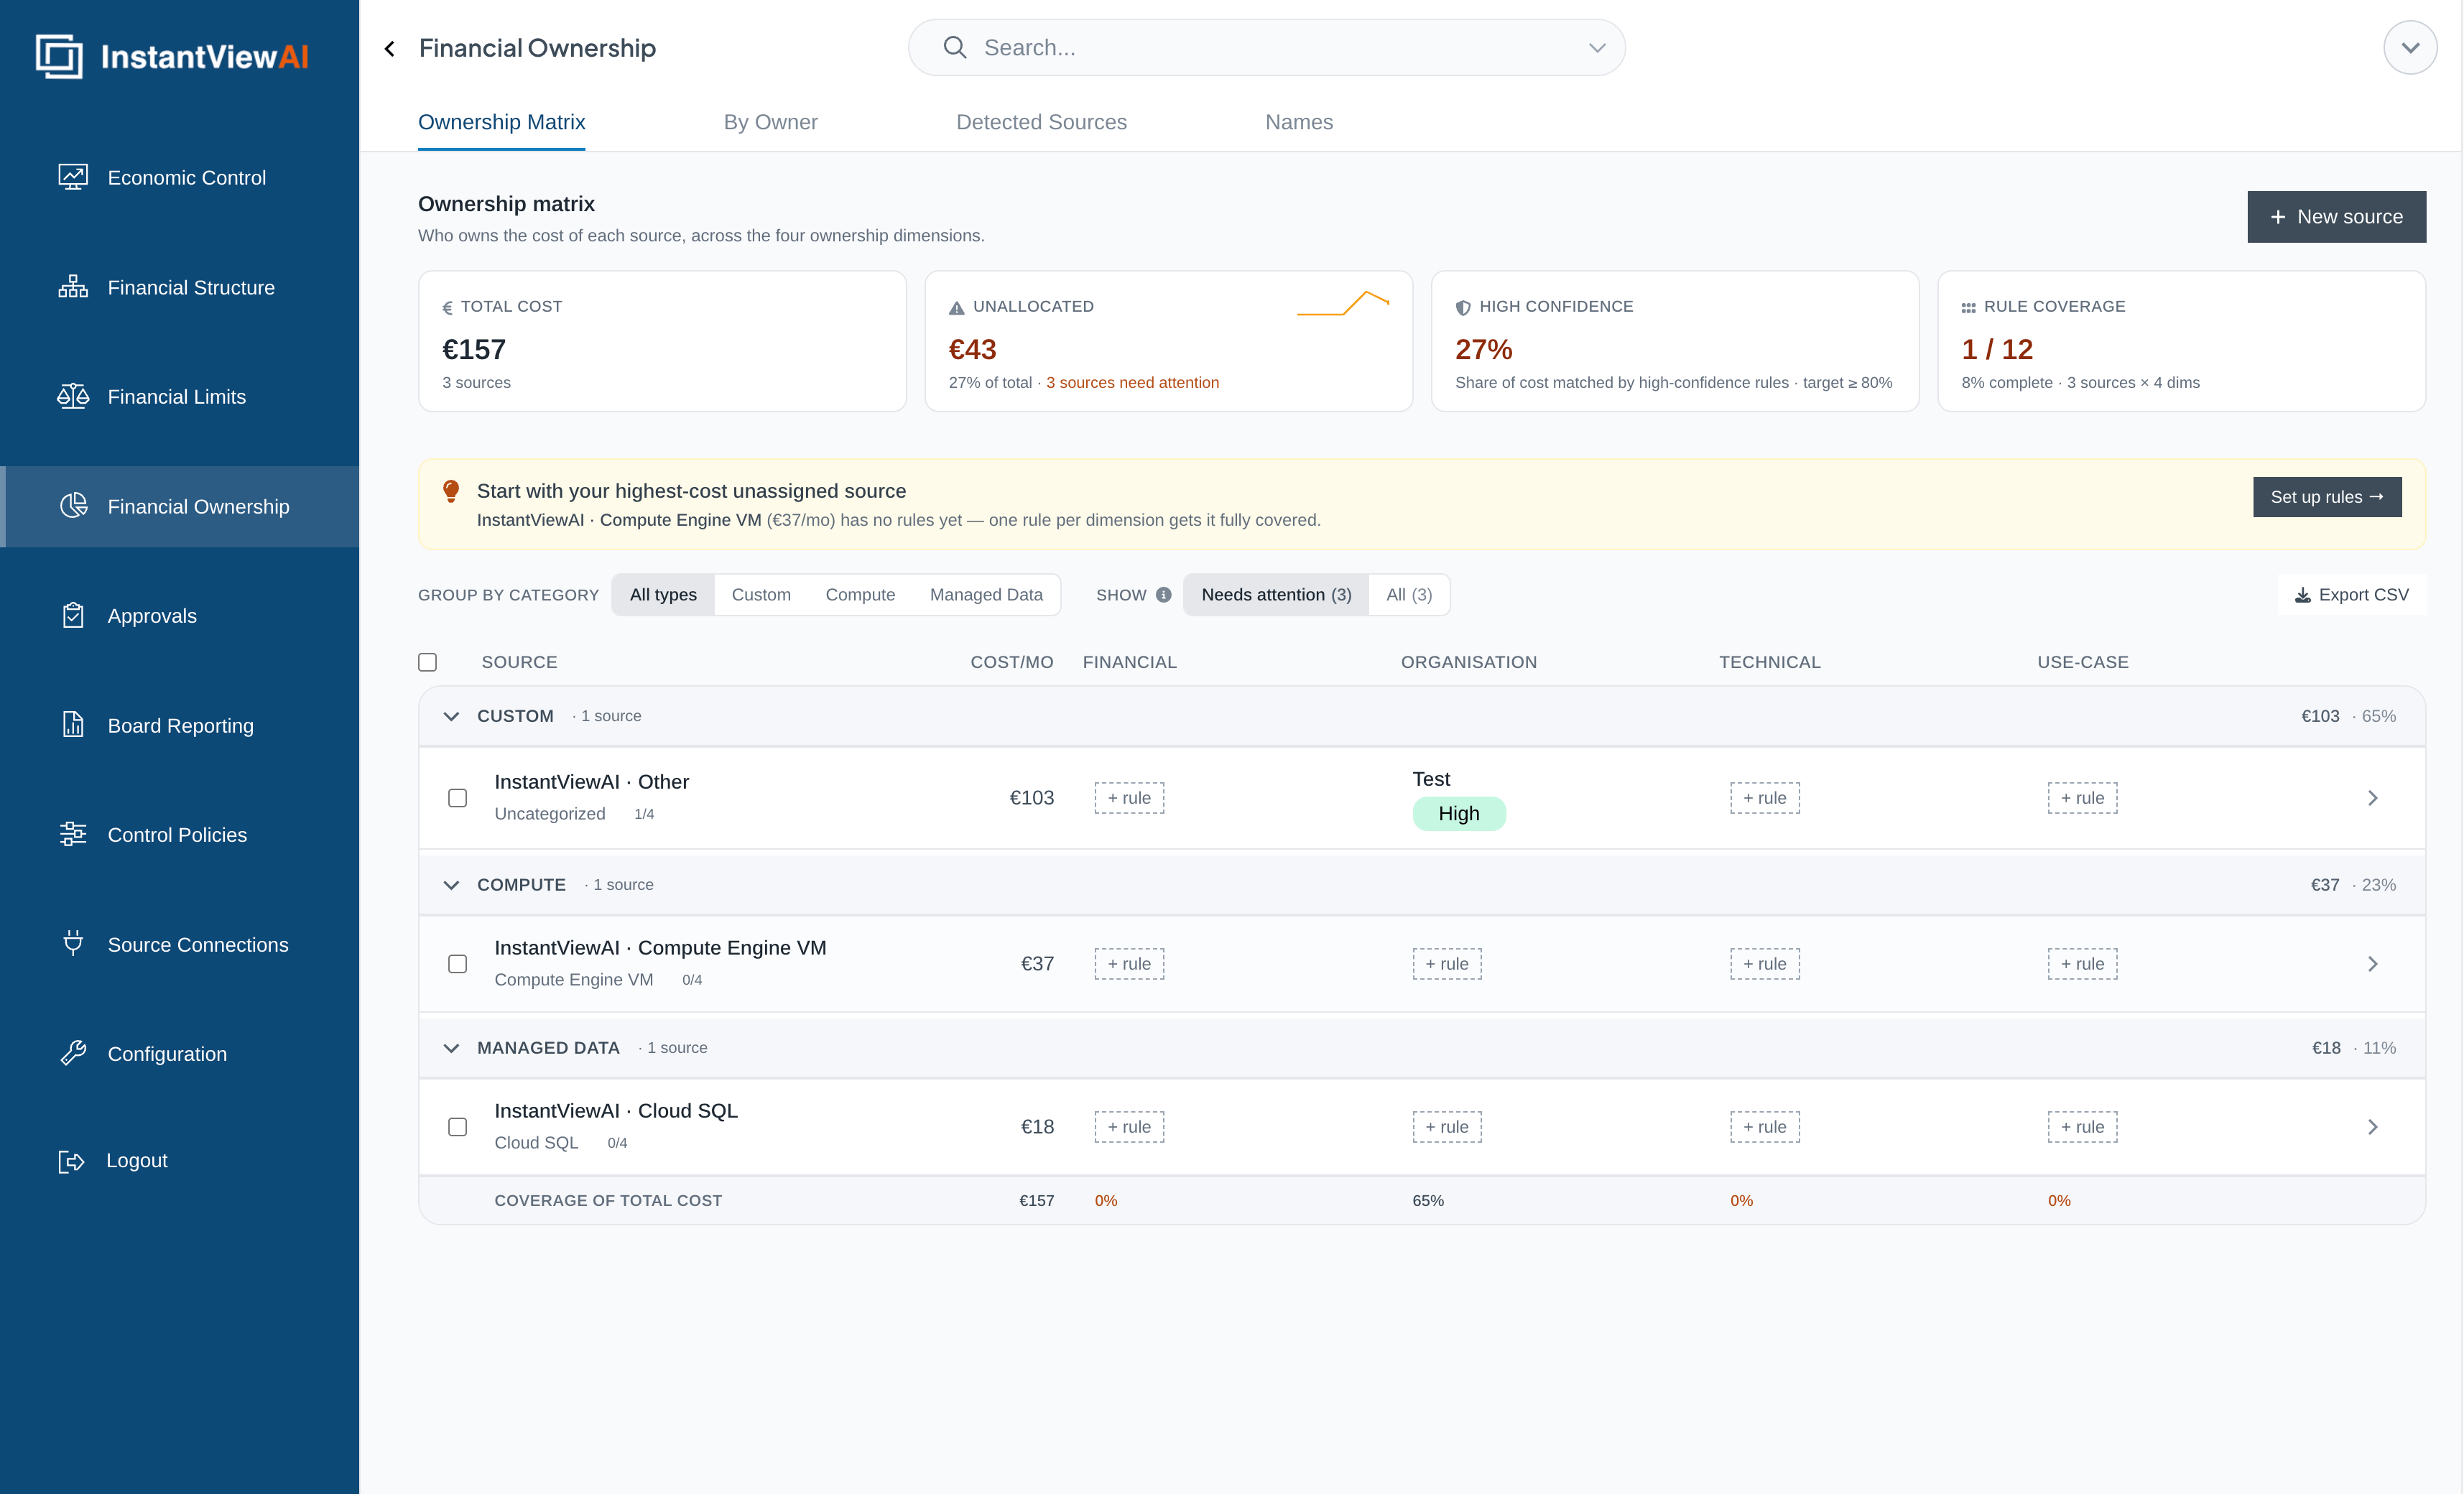
Task: Toggle the select-all checkbox in table header
Action: [x=428, y=662]
